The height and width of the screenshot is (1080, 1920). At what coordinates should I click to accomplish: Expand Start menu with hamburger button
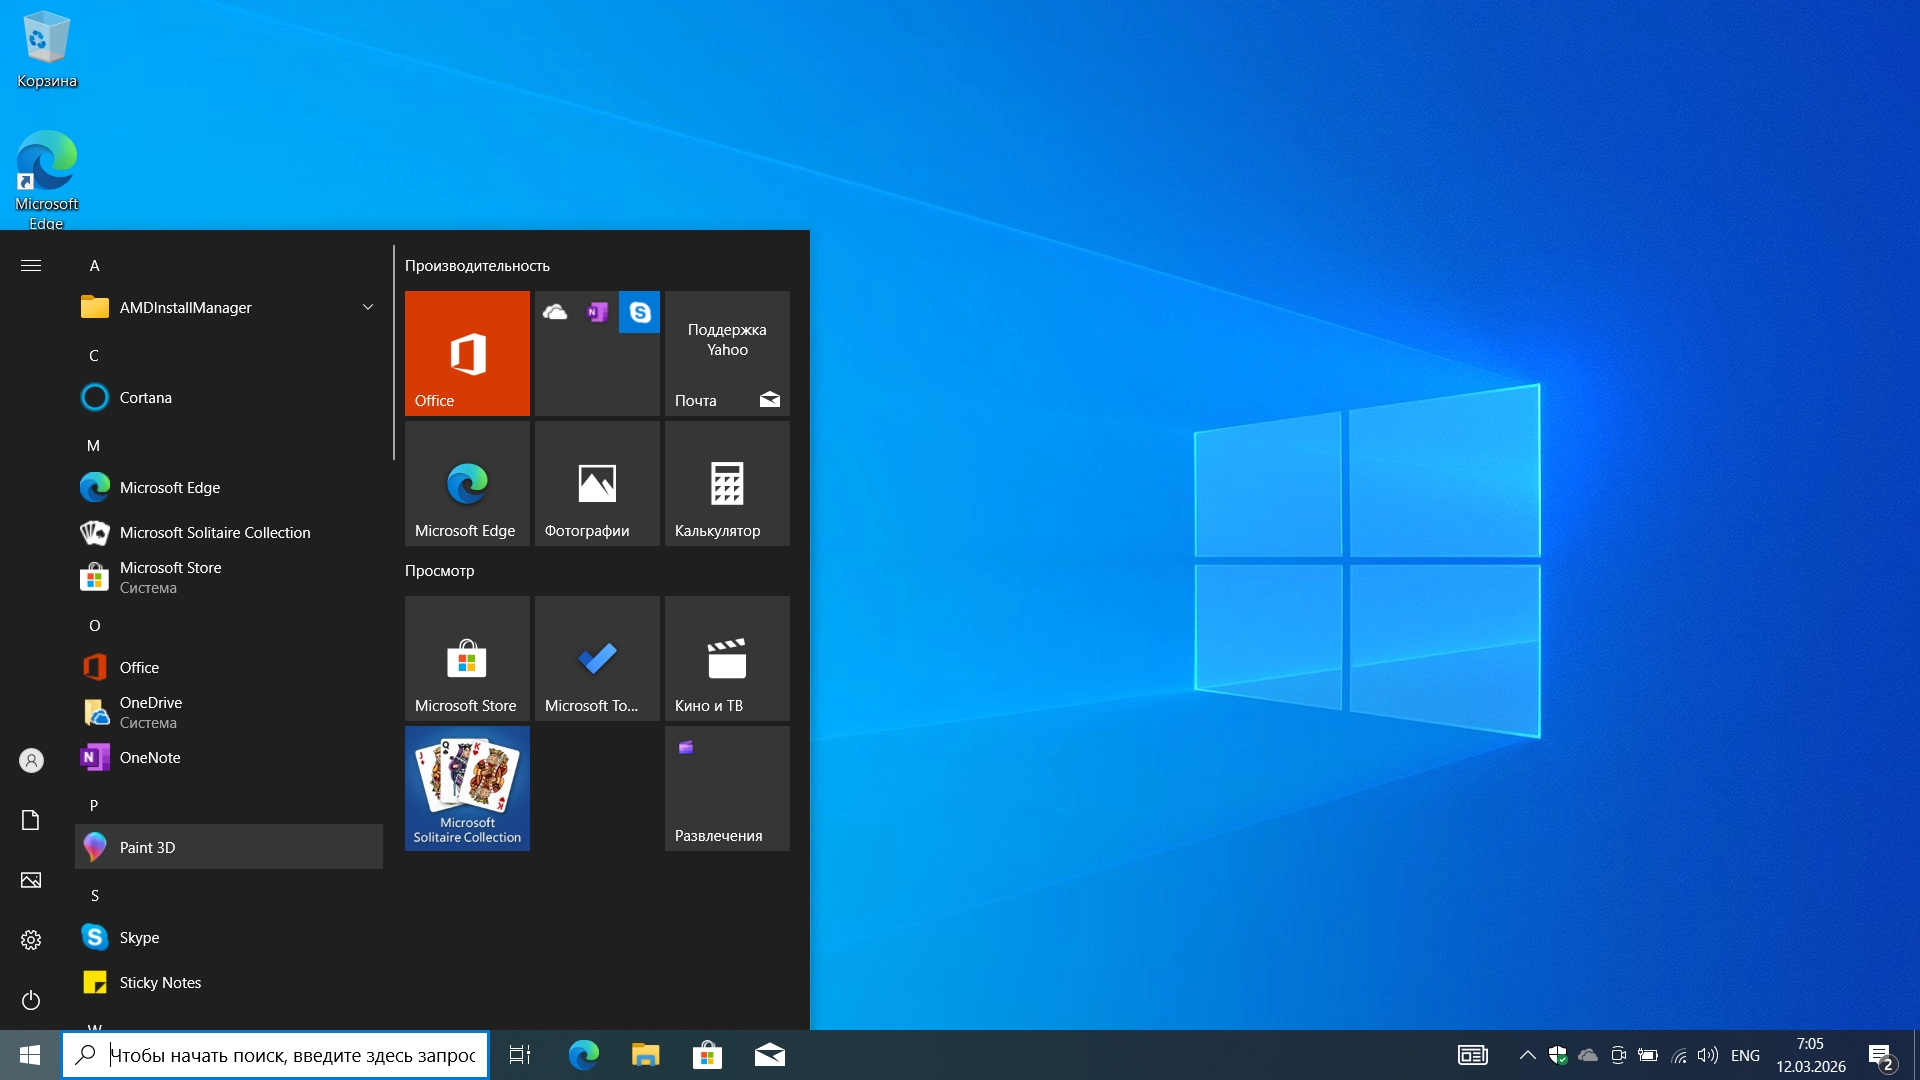pos(31,265)
